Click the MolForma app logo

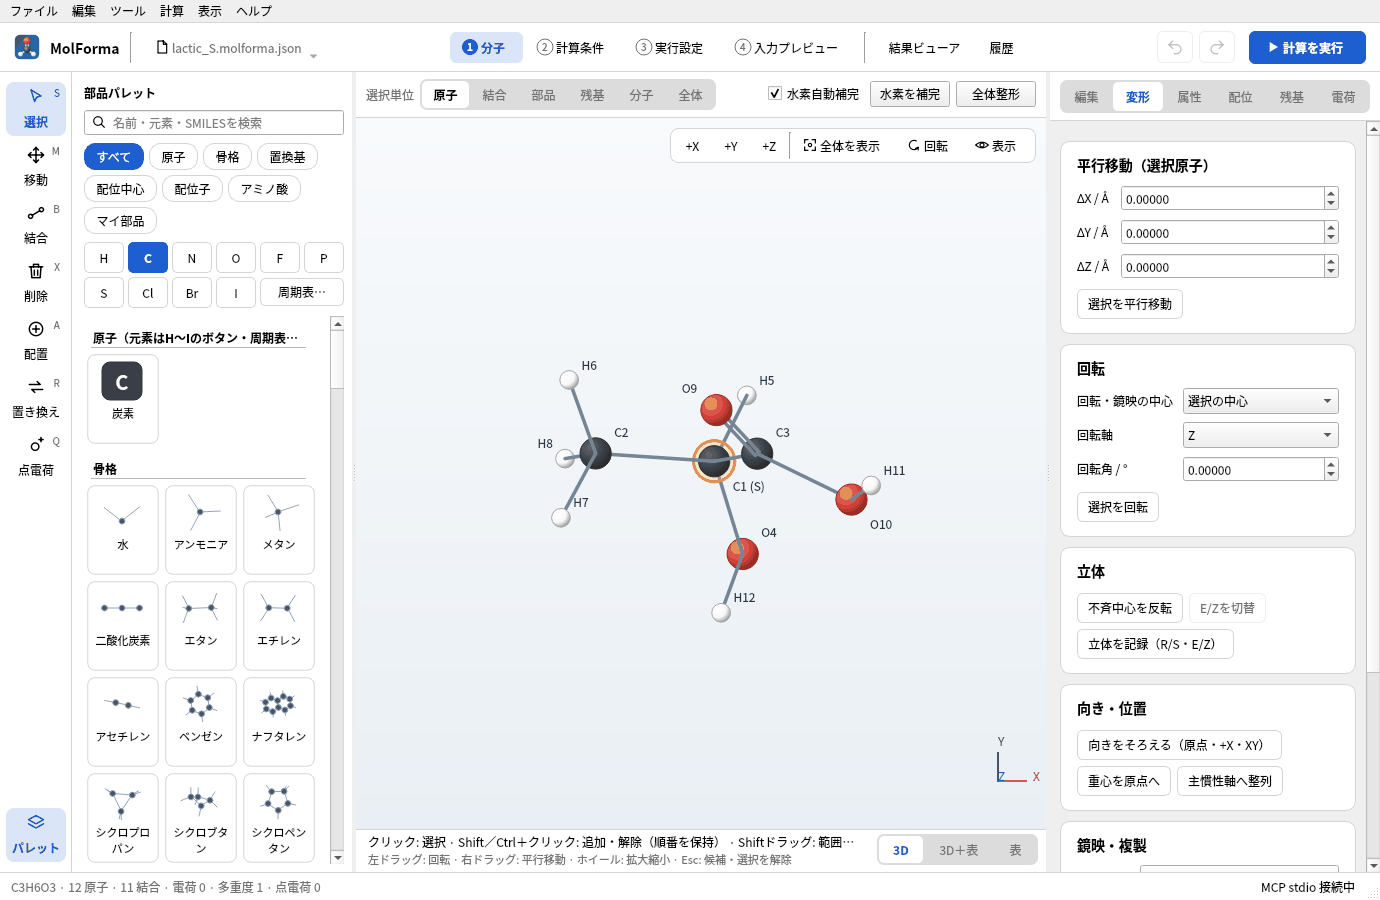pyautogui.click(x=27, y=47)
